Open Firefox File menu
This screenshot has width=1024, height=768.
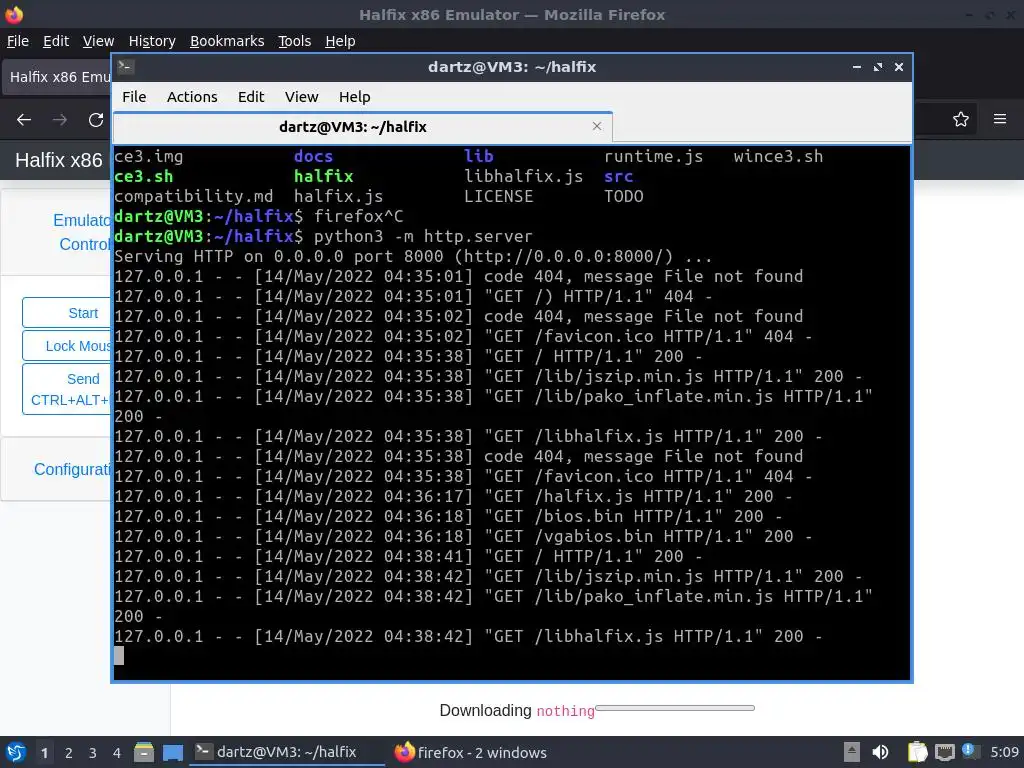(18, 41)
